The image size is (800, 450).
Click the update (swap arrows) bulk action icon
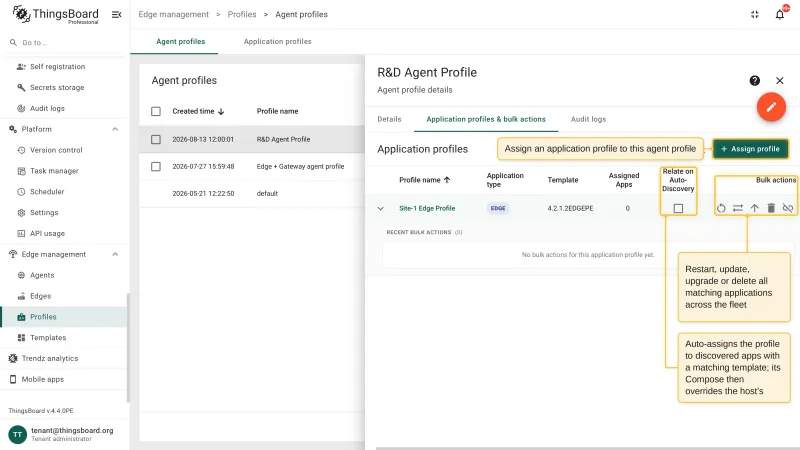[x=738, y=208]
